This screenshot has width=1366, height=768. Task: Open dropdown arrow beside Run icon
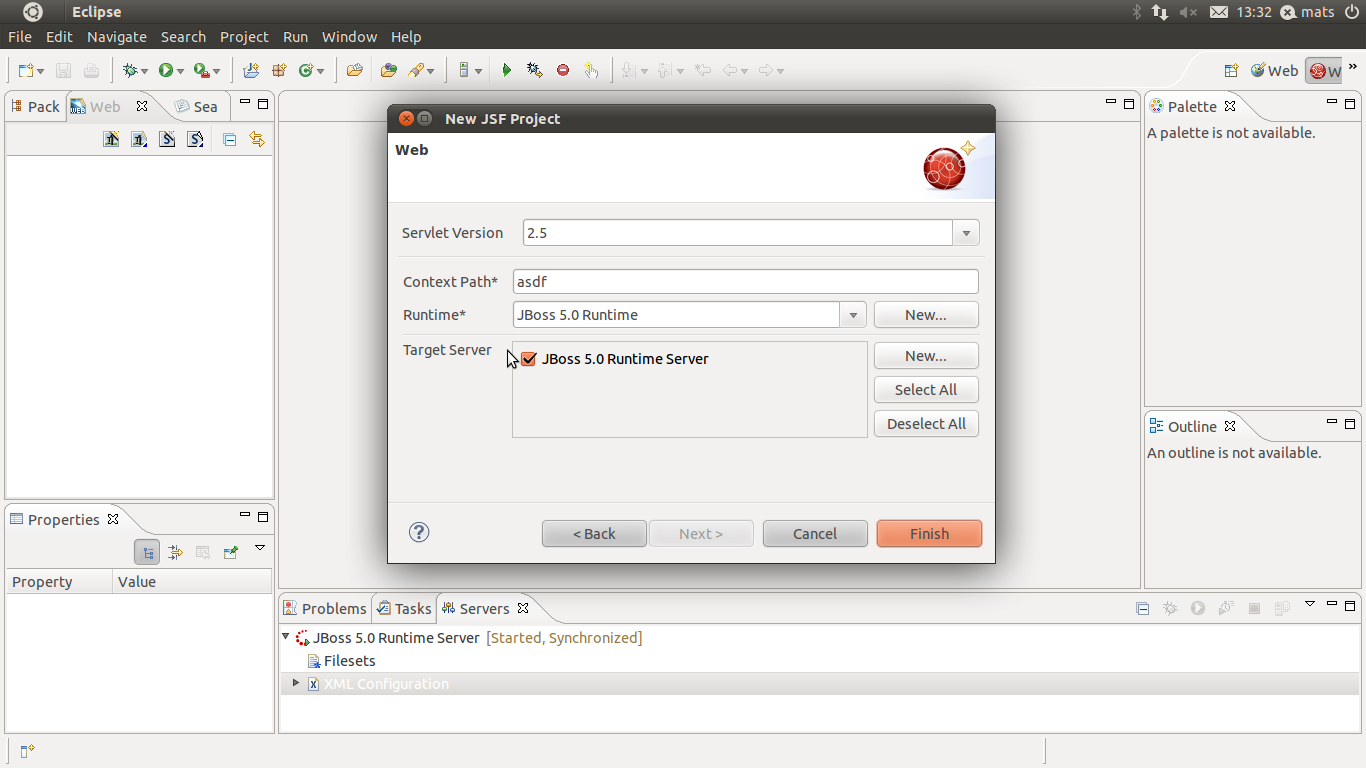180,71
